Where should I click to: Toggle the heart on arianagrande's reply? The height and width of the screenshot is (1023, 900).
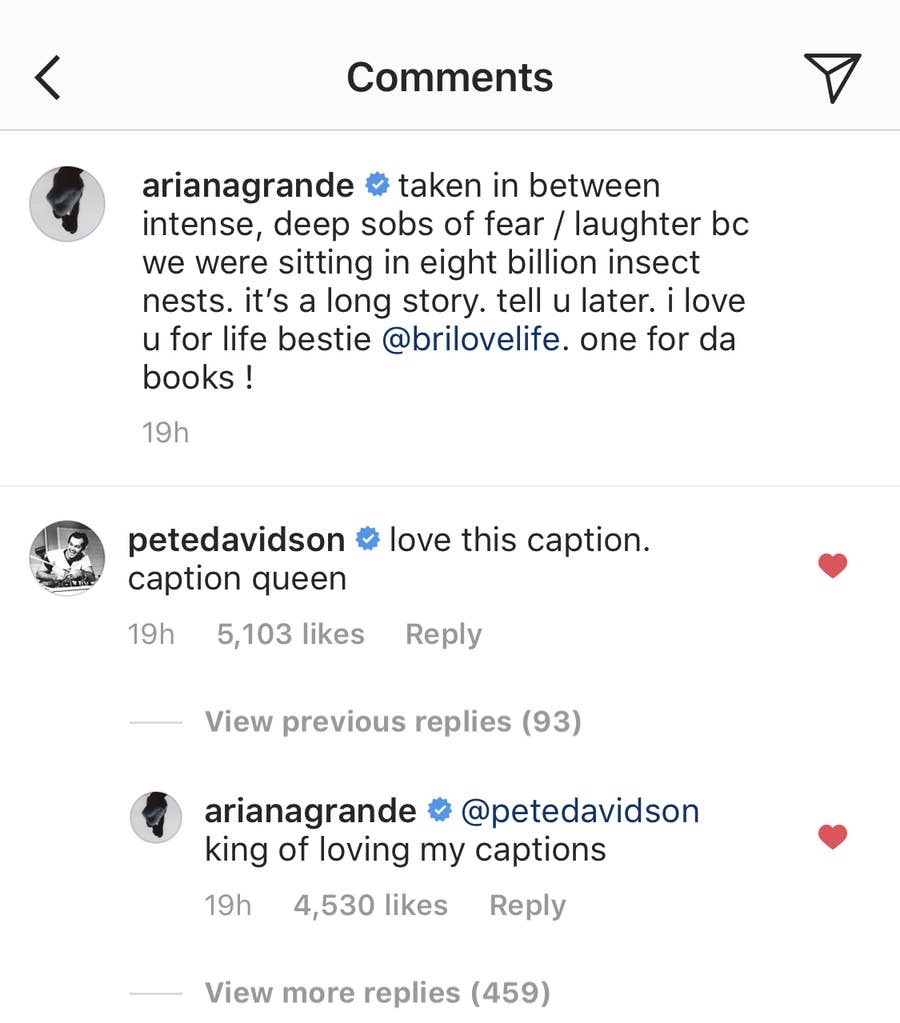(832, 836)
